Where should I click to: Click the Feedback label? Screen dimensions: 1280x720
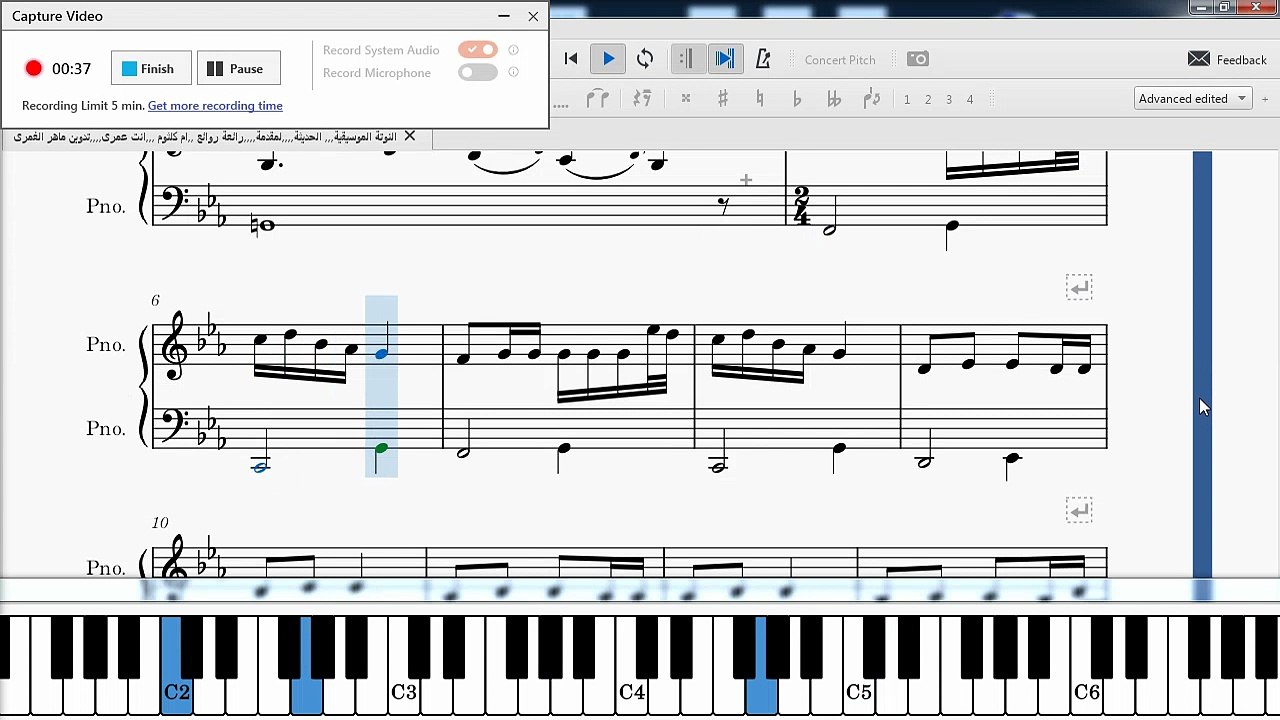(1242, 60)
